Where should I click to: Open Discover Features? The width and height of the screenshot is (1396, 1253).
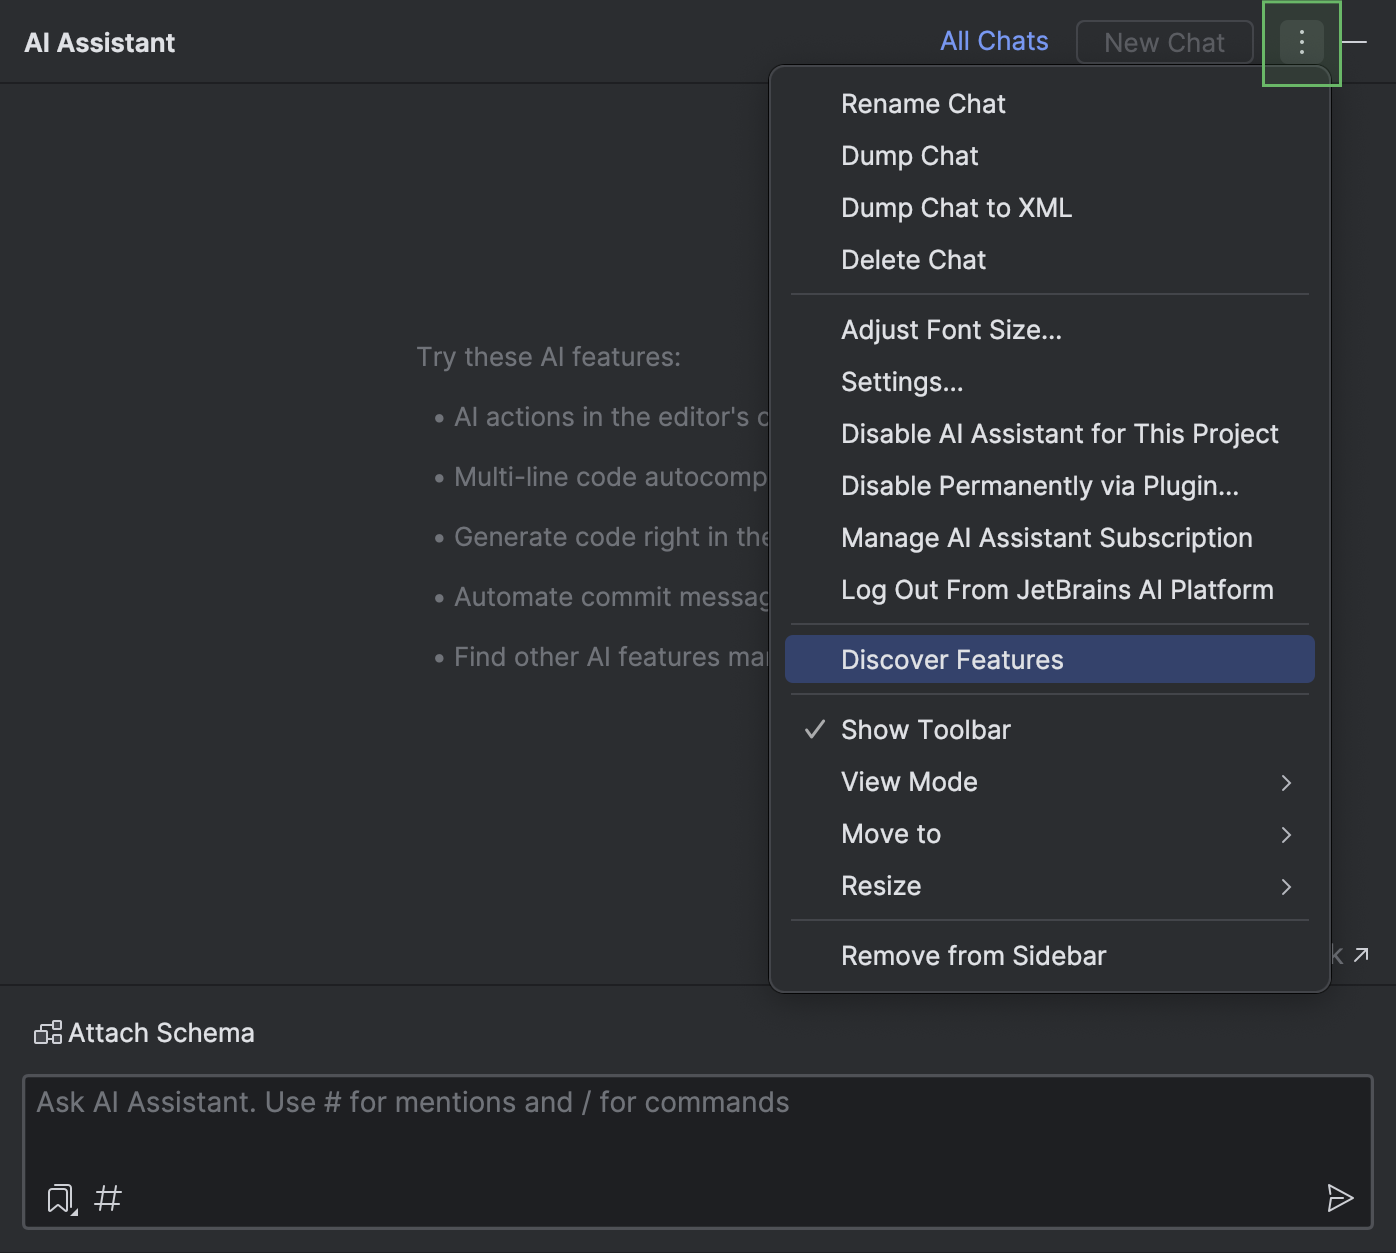[x=951, y=659]
